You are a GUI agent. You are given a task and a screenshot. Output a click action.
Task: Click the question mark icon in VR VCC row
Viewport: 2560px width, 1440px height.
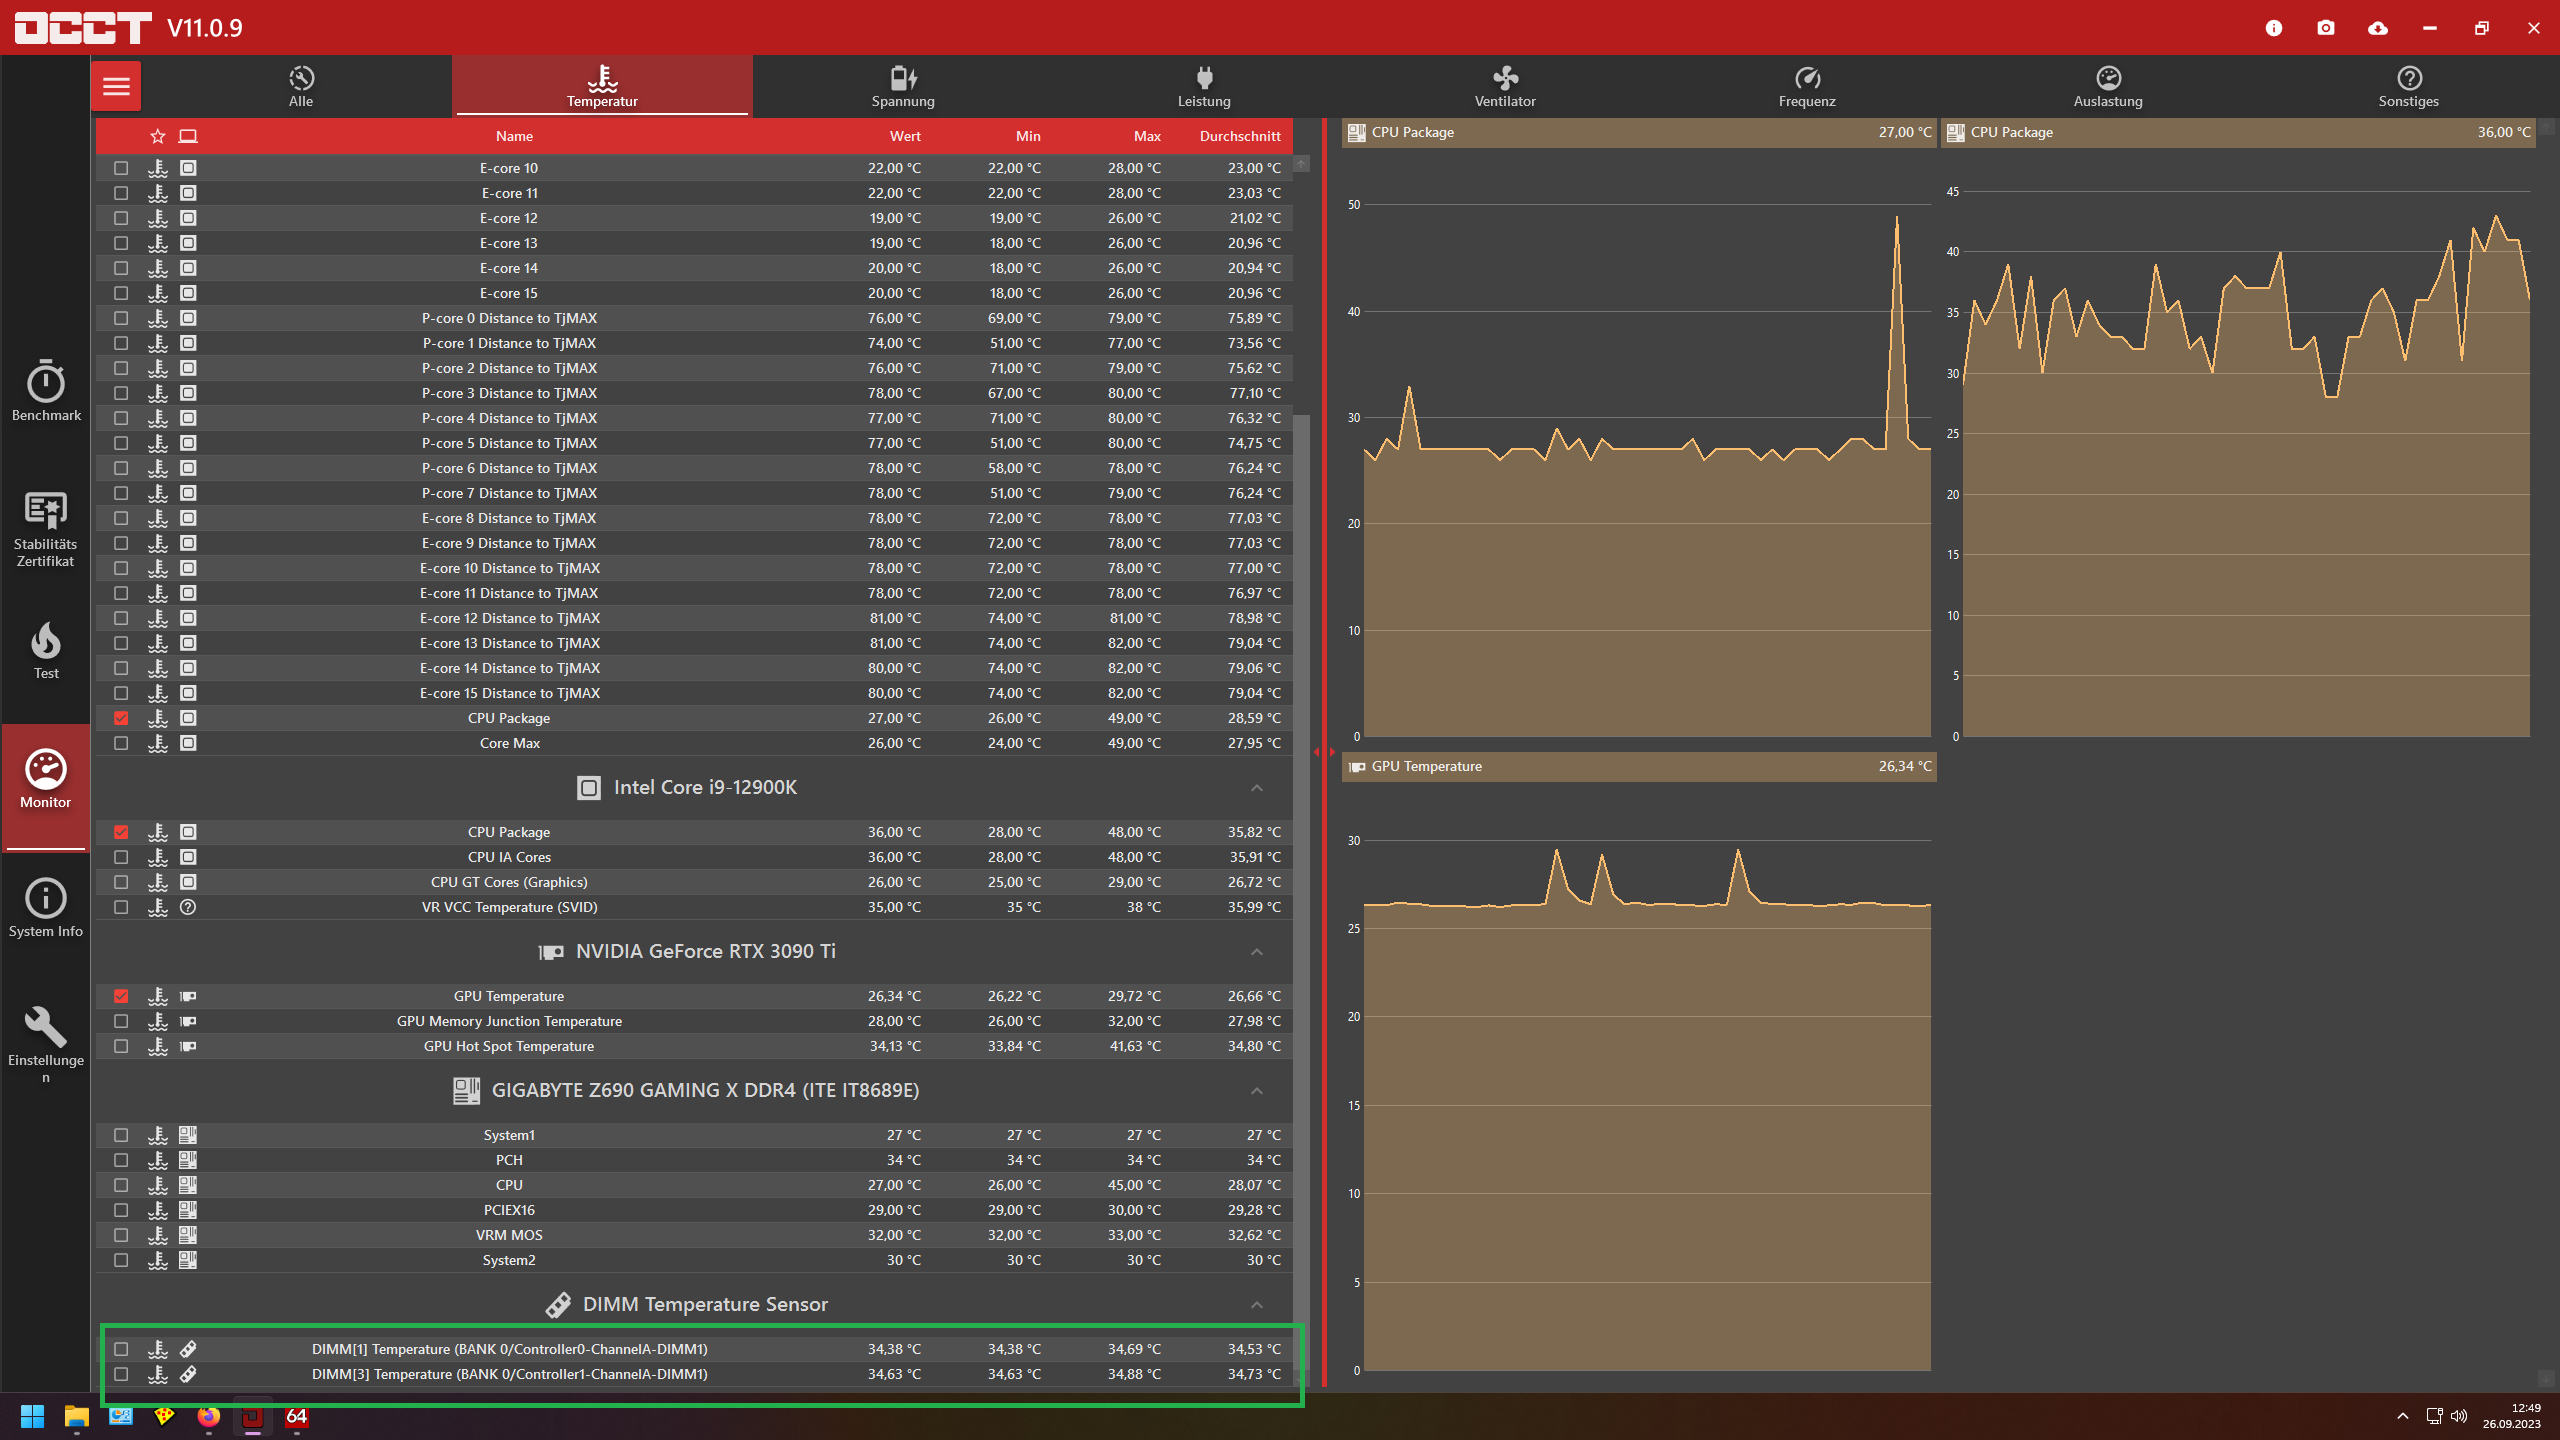[x=188, y=907]
